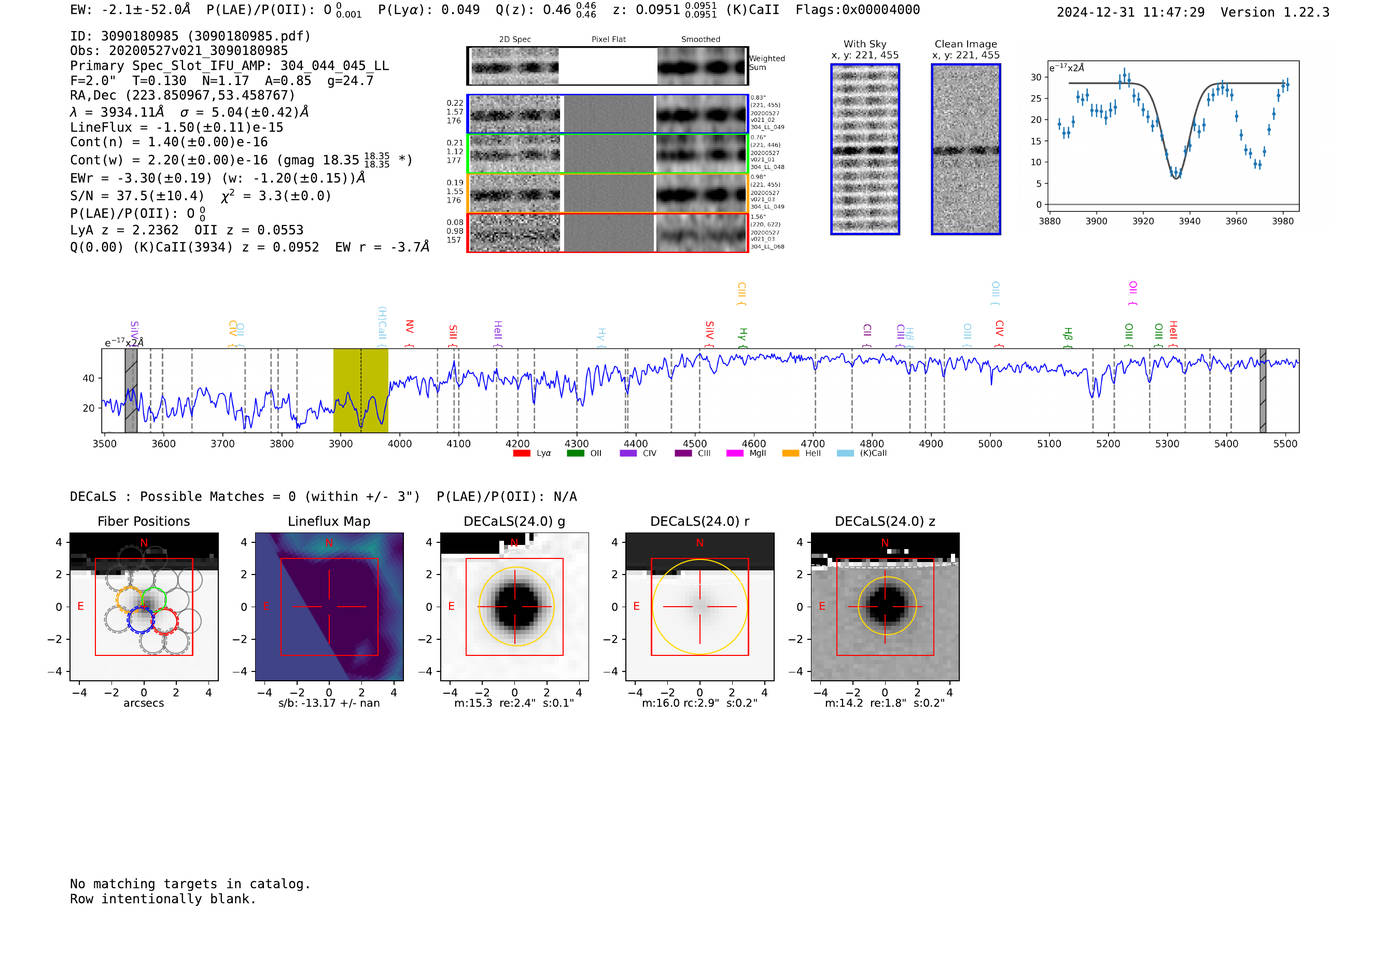The height and width of the screenshot is (953, 1400).
Task: Click the 'Obs: 20200527v021_3090180985' line
Action: coord(179,51)
